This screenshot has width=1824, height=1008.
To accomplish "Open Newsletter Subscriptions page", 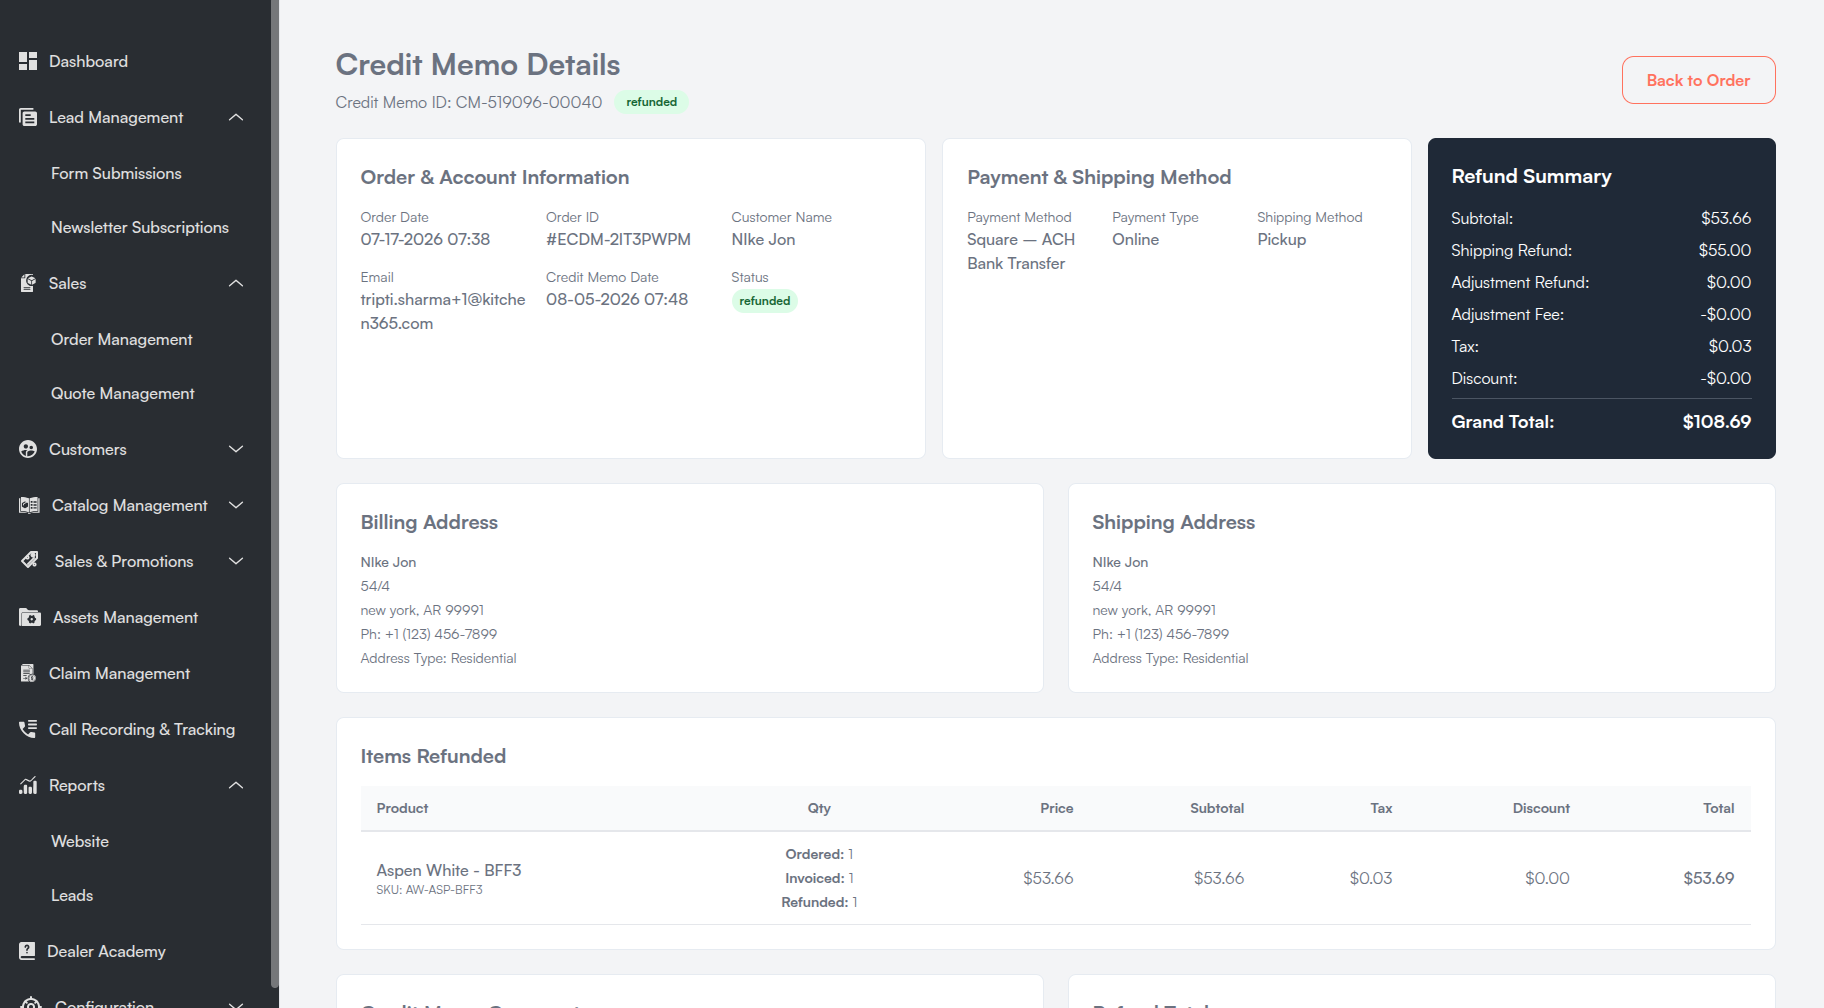I will tap(140, 227).
